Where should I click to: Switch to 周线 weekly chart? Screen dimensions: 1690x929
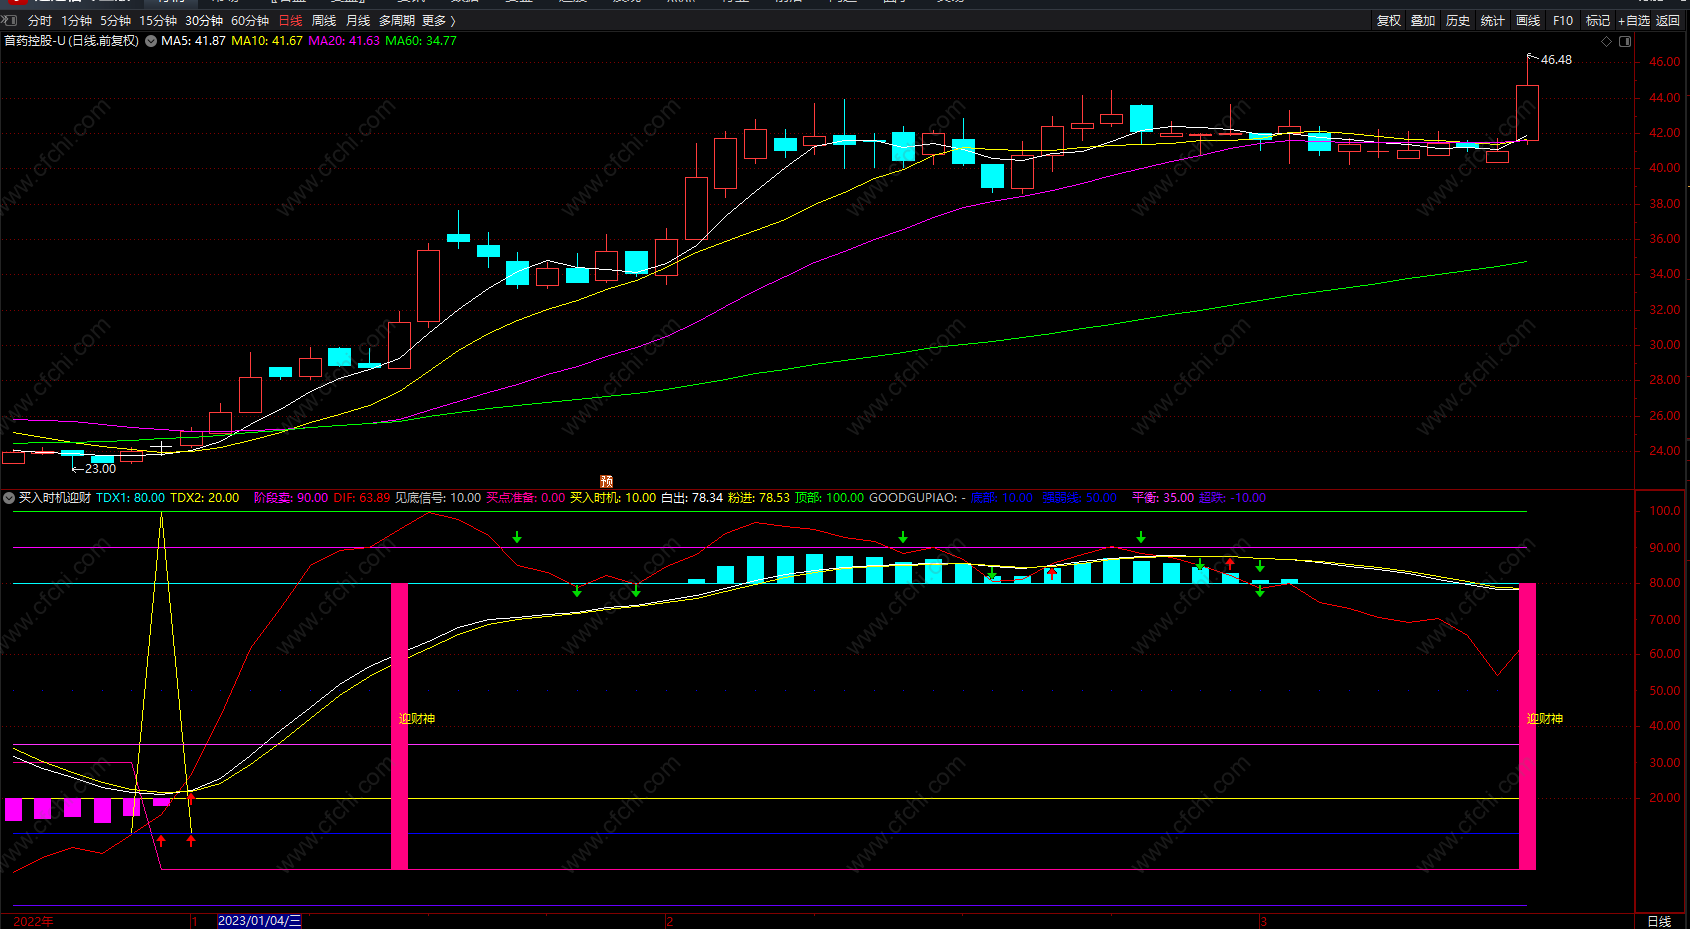point(324,21)
